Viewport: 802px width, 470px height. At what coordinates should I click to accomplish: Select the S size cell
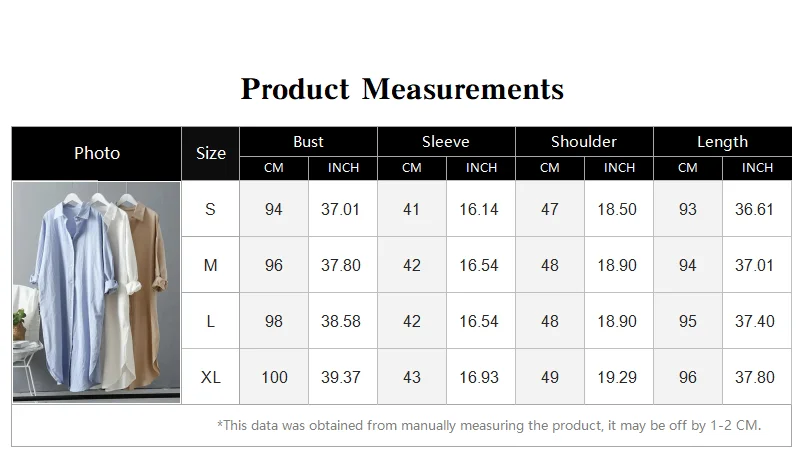210,209
